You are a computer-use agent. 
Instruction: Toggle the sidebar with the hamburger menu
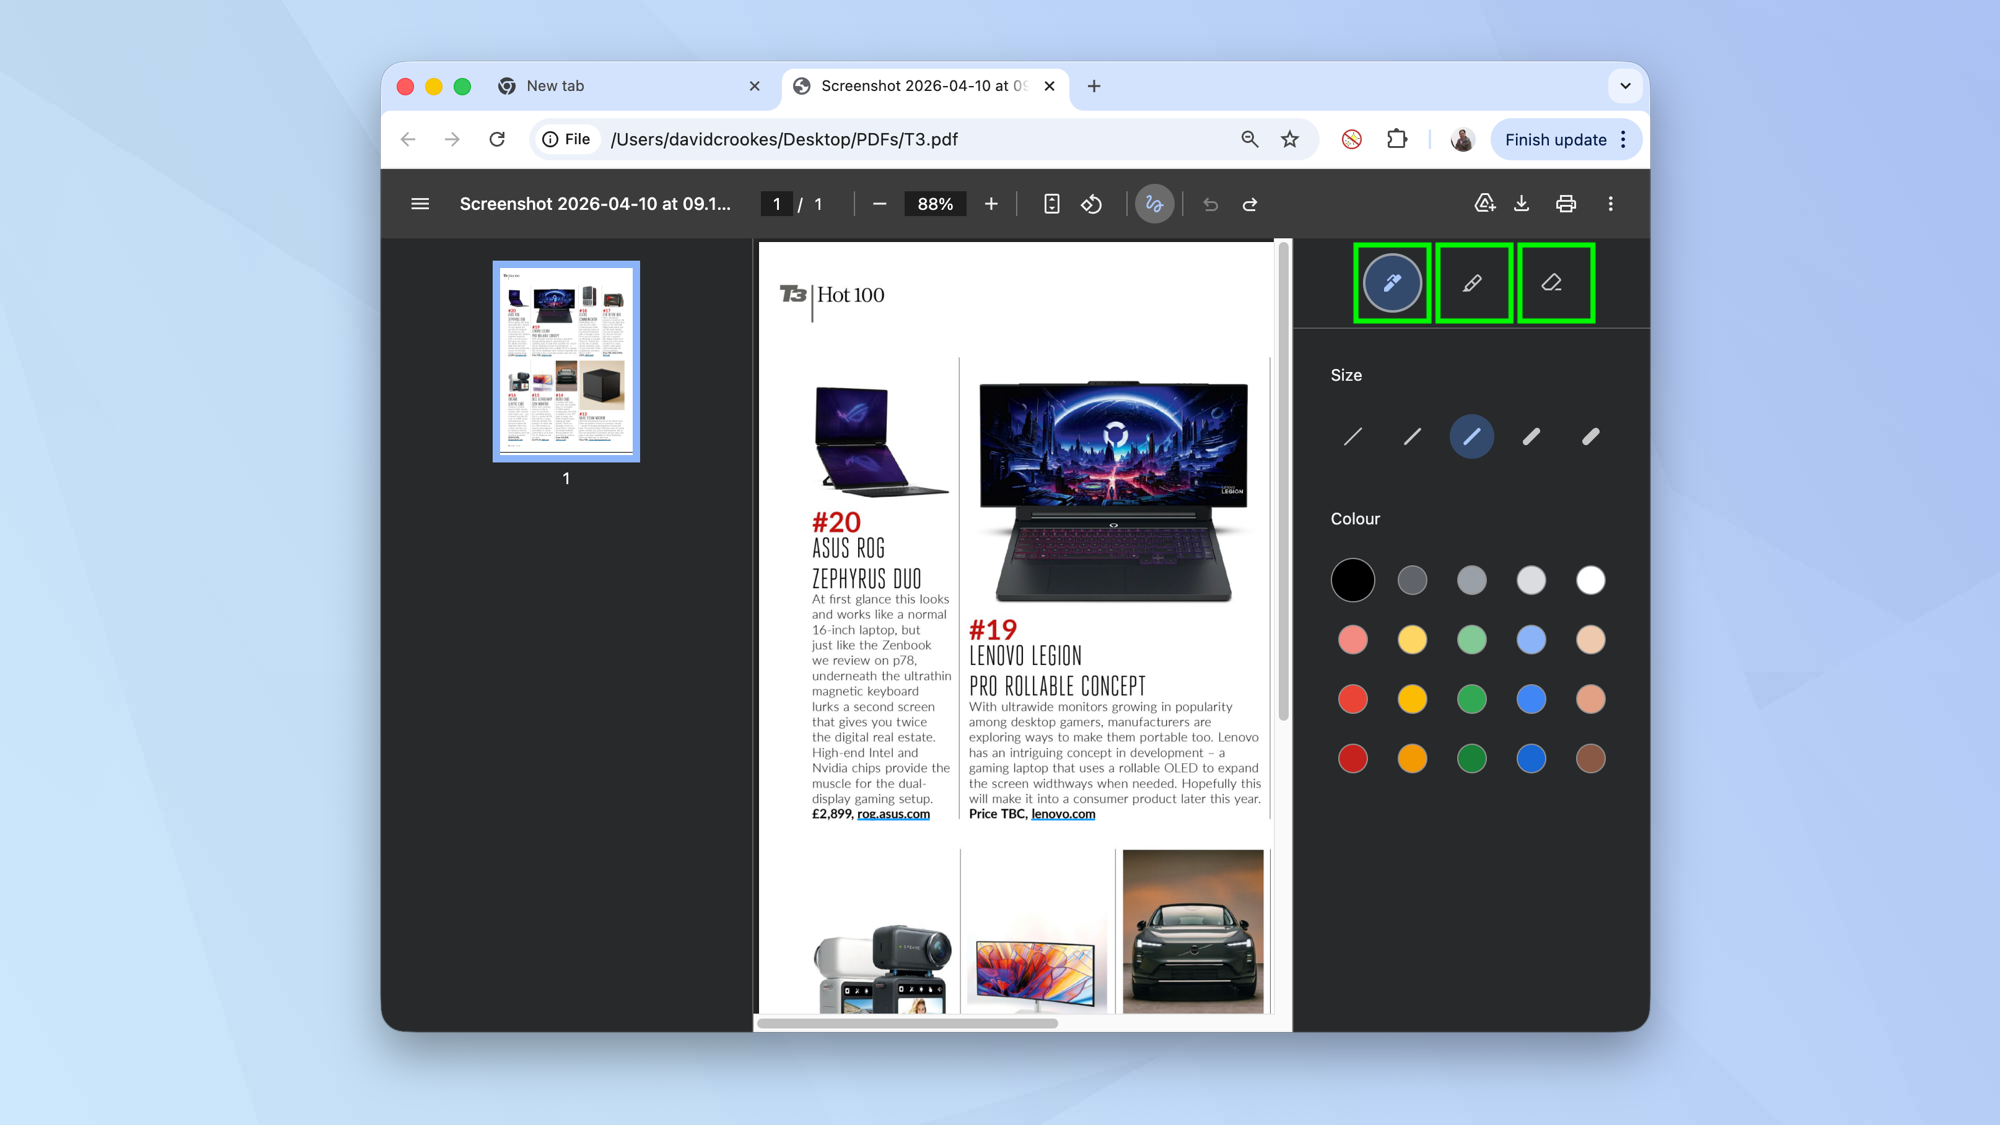[420, 203]
